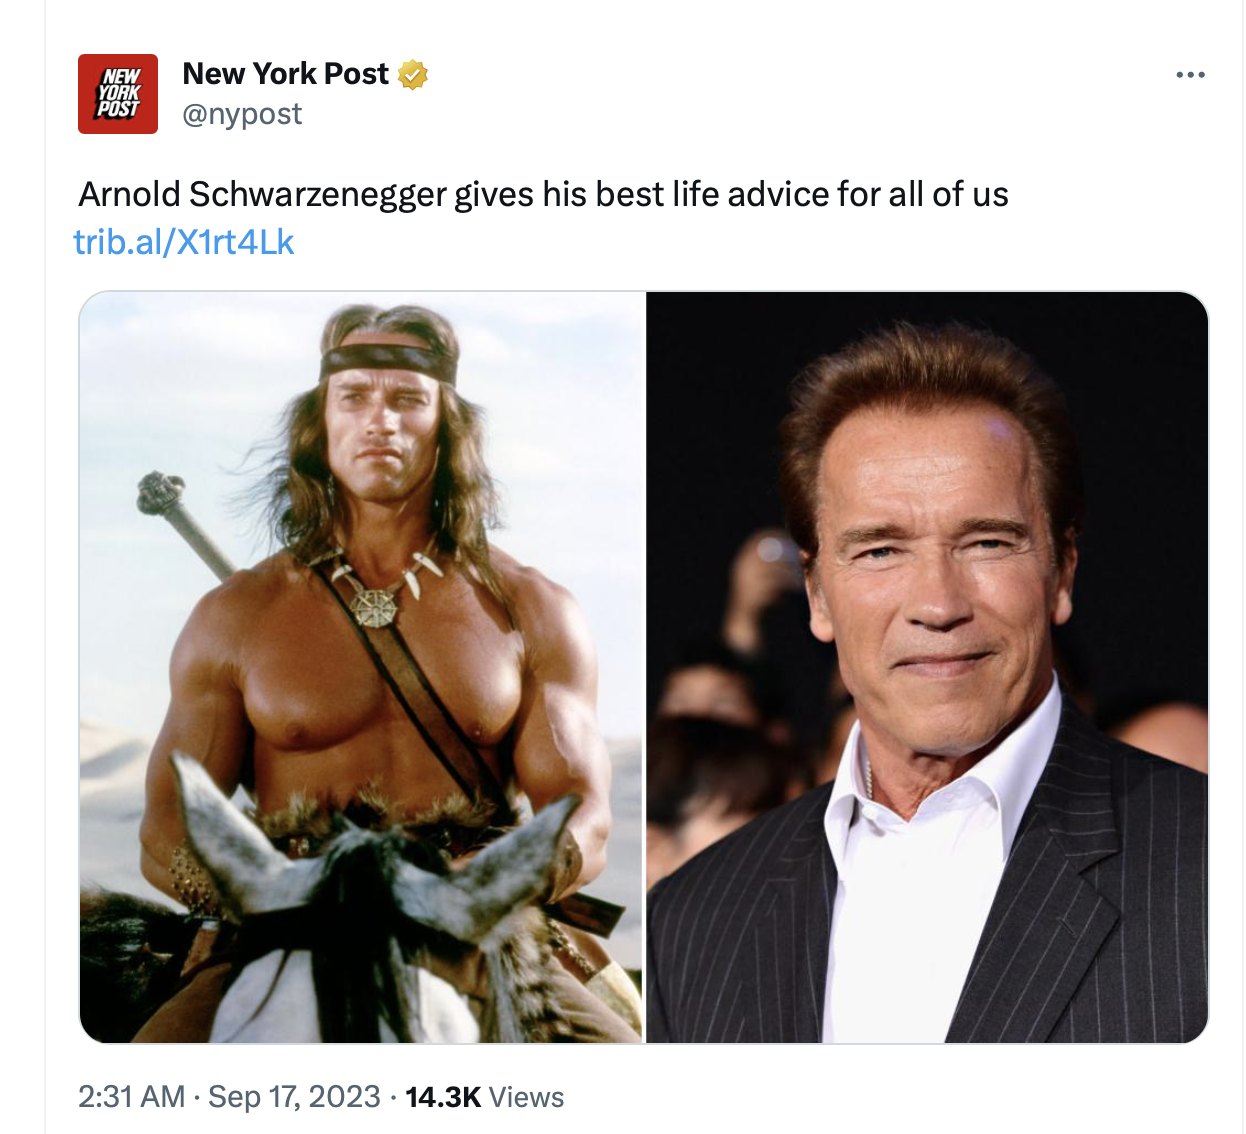Image resolution: width=1246 pixels, height=1134 pixels.
Task: Click the name Arnold Schwarzenegger in tweet text
Action: [262, 194]
